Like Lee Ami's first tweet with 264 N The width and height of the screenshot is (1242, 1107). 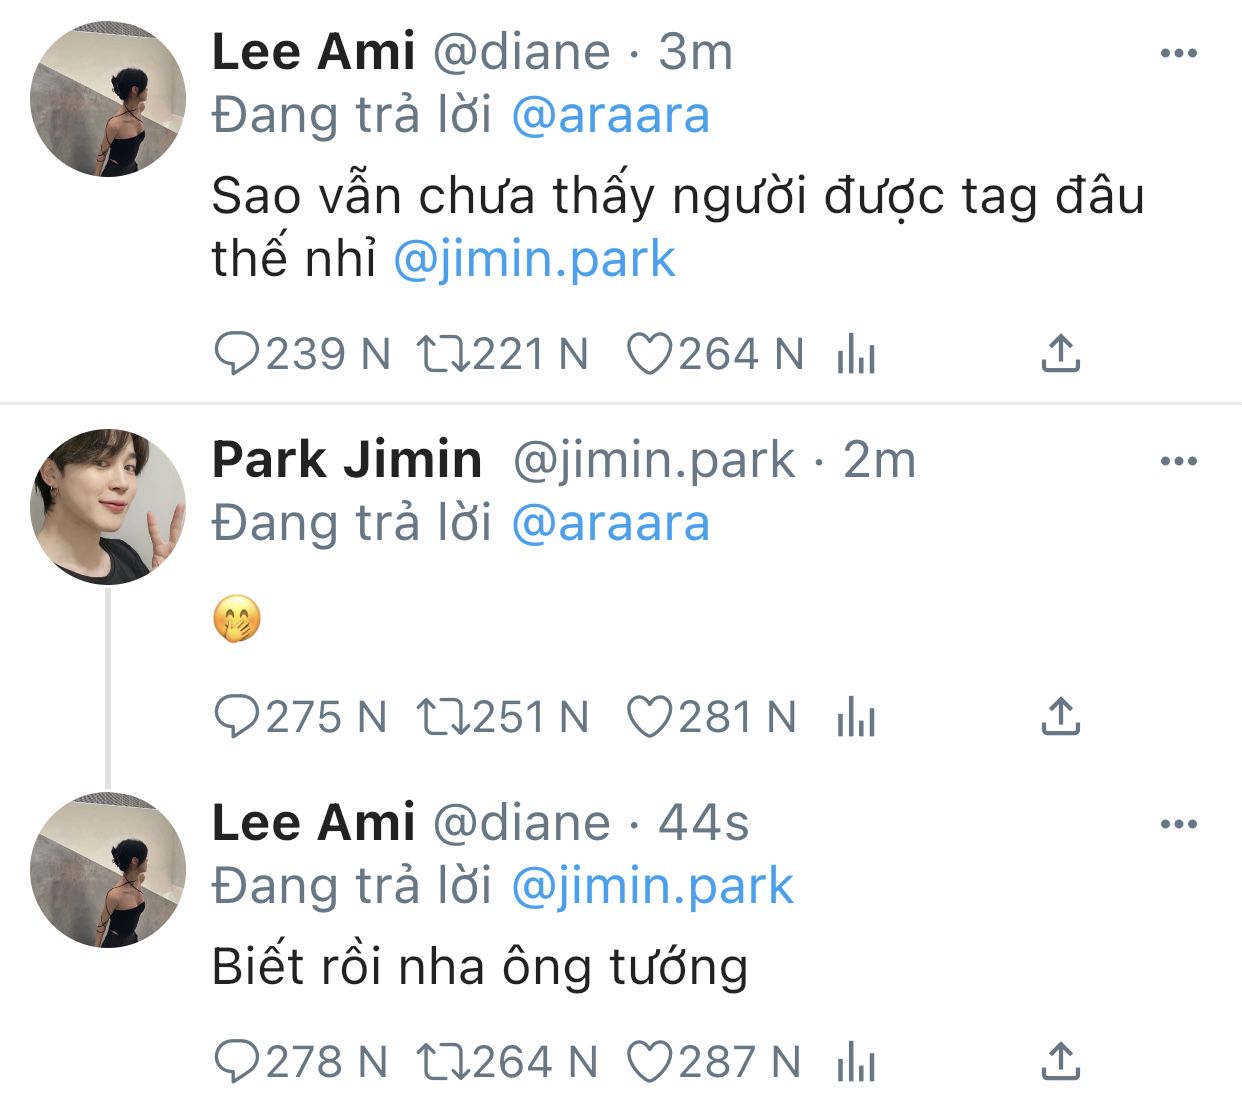tap(649, 355)
